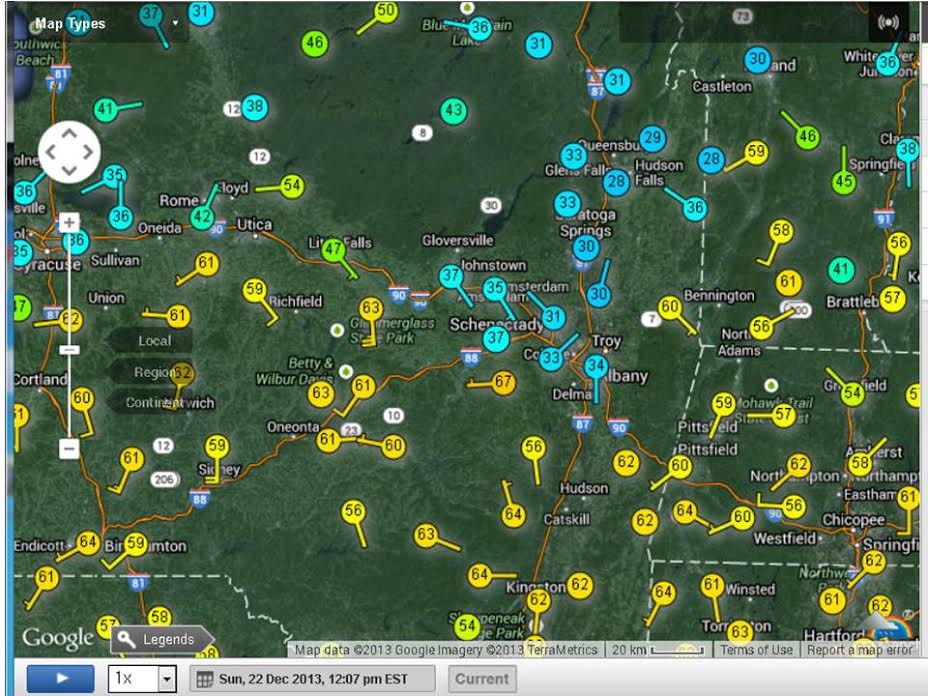Click the Oneonta city label
This screenshot has width=928, height=696.
point(293,427)
